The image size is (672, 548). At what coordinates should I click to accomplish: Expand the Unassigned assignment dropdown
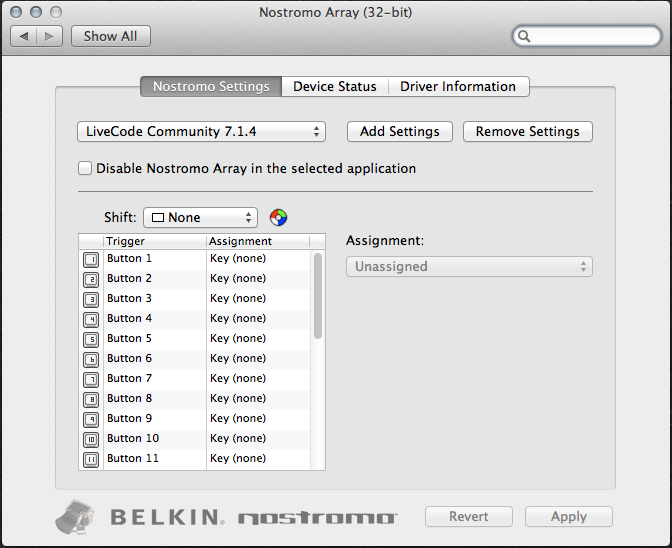[469, 267]
